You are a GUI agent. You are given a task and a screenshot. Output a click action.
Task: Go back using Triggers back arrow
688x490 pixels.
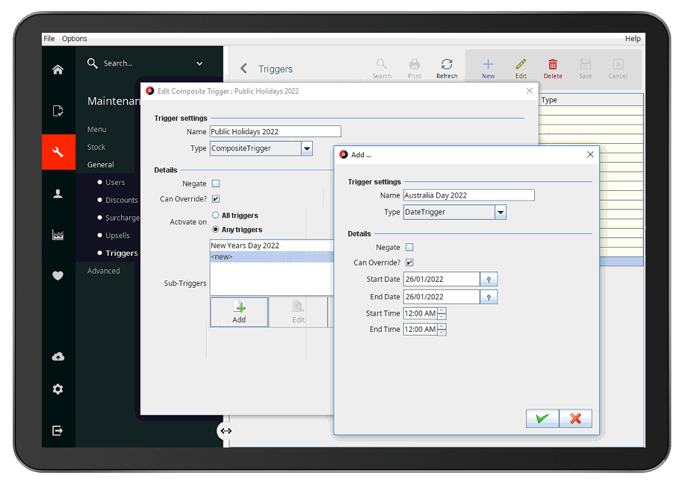244,68
